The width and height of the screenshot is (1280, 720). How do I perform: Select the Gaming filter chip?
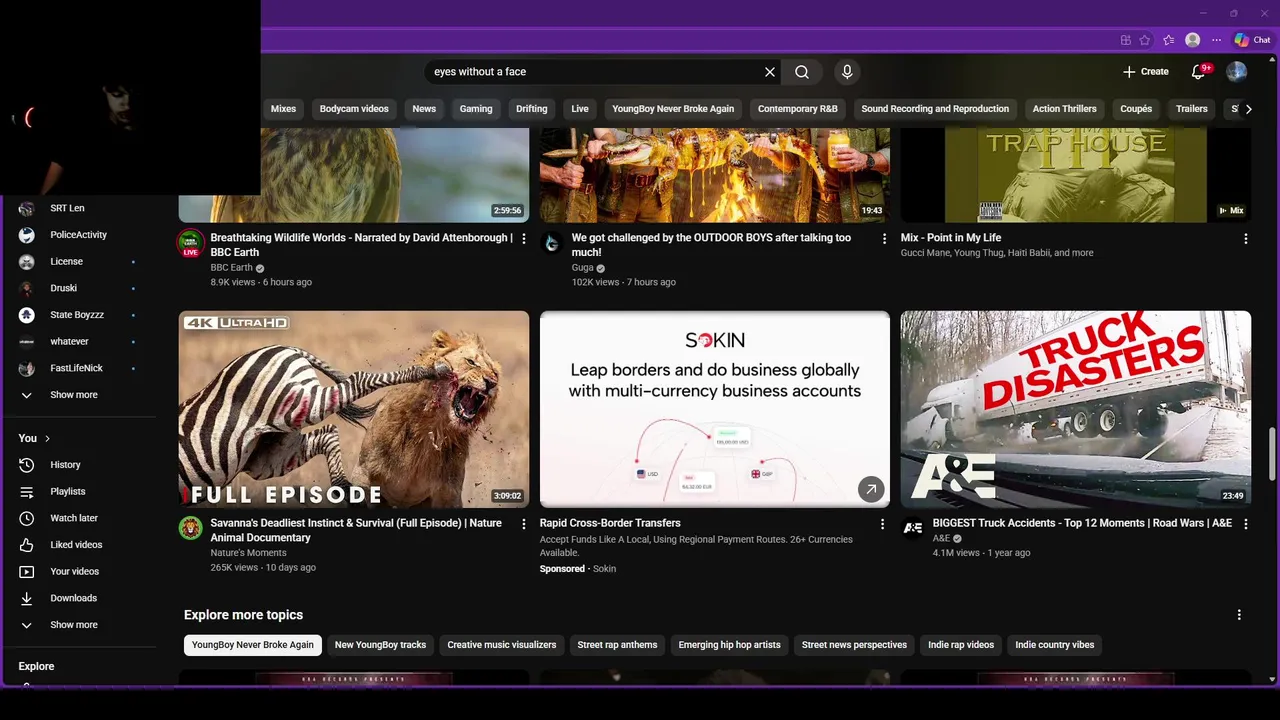476,109
